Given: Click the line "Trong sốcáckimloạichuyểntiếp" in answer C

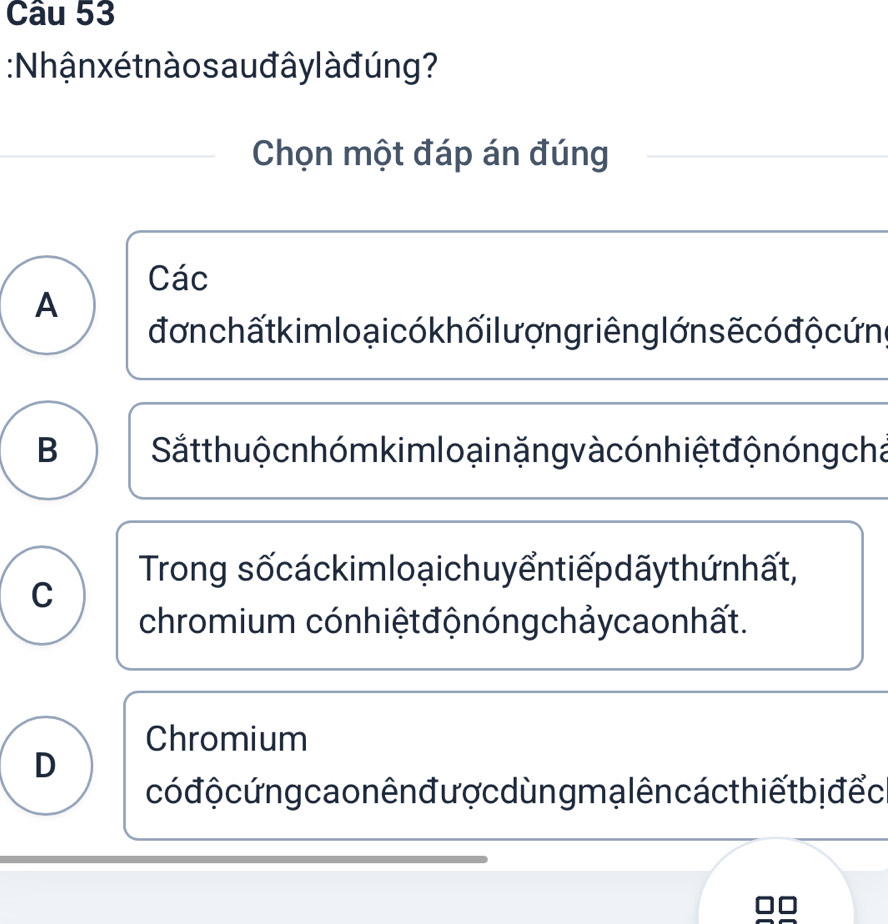Looking at the screenshot, I should (x=468, y=569).
